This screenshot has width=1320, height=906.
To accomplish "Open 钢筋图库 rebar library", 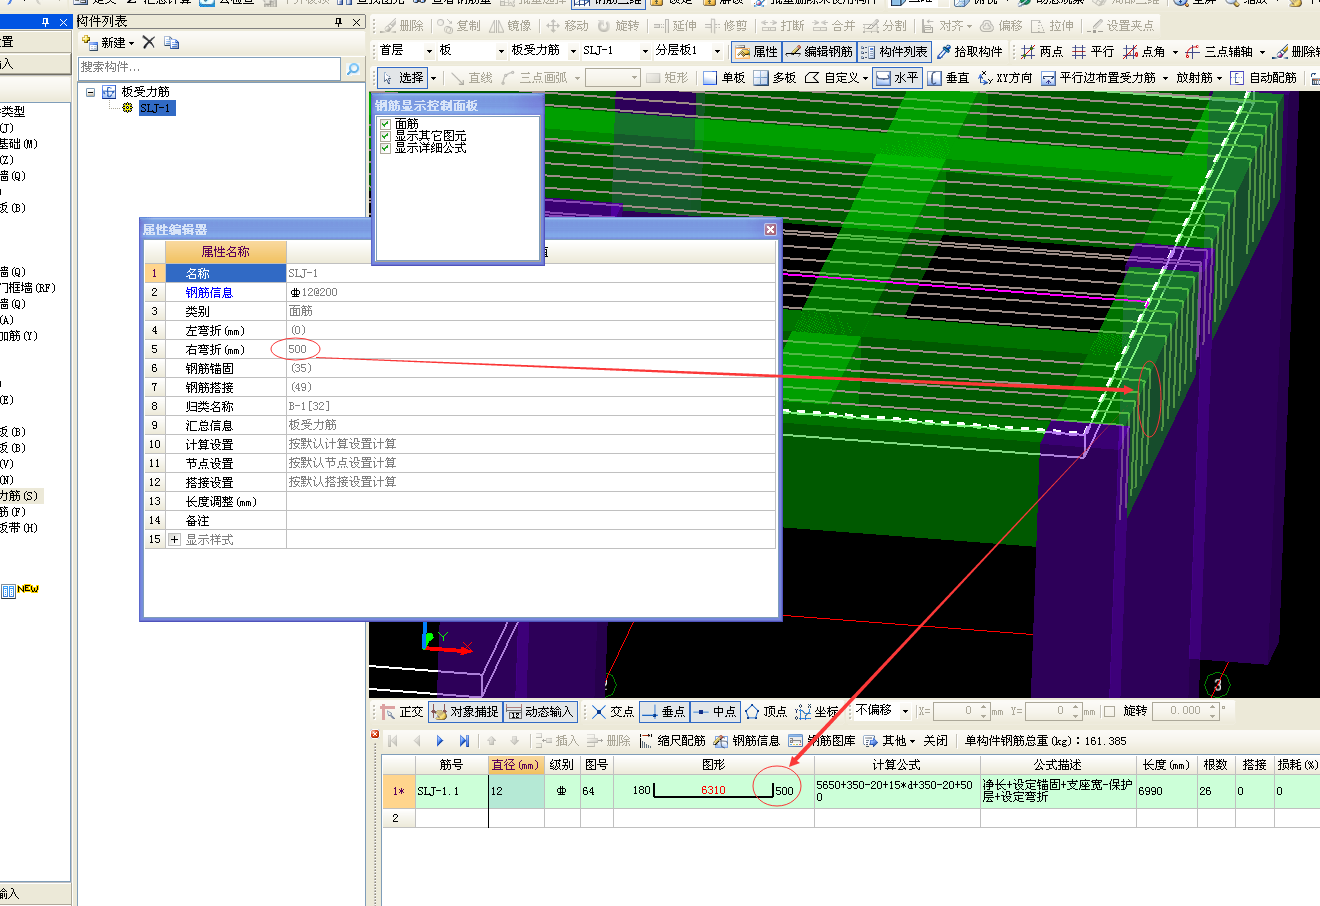I will (x=822, y=740).
